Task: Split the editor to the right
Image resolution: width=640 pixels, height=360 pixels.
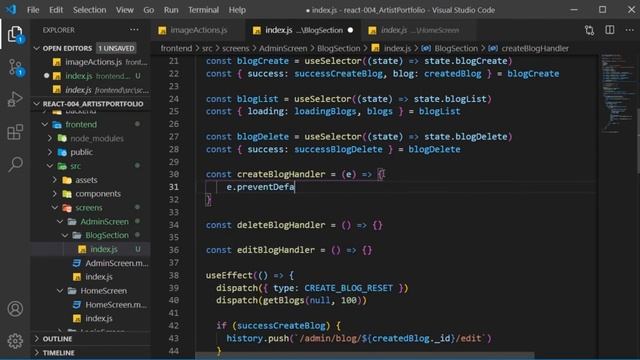Action: tap(610, 30)
